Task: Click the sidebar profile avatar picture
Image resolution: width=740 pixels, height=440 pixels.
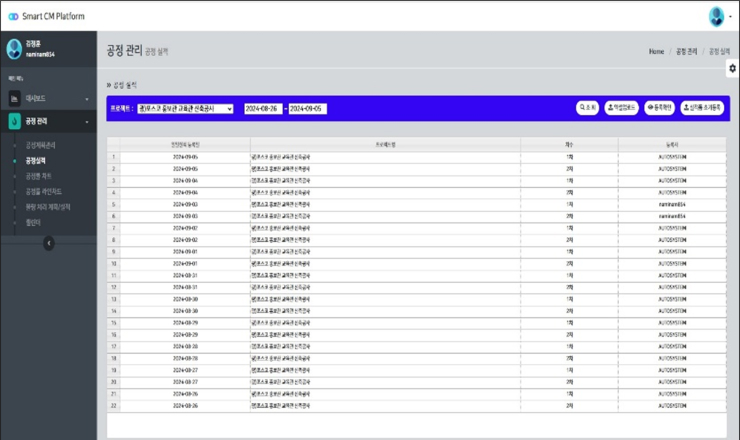Action: [12, 49]
